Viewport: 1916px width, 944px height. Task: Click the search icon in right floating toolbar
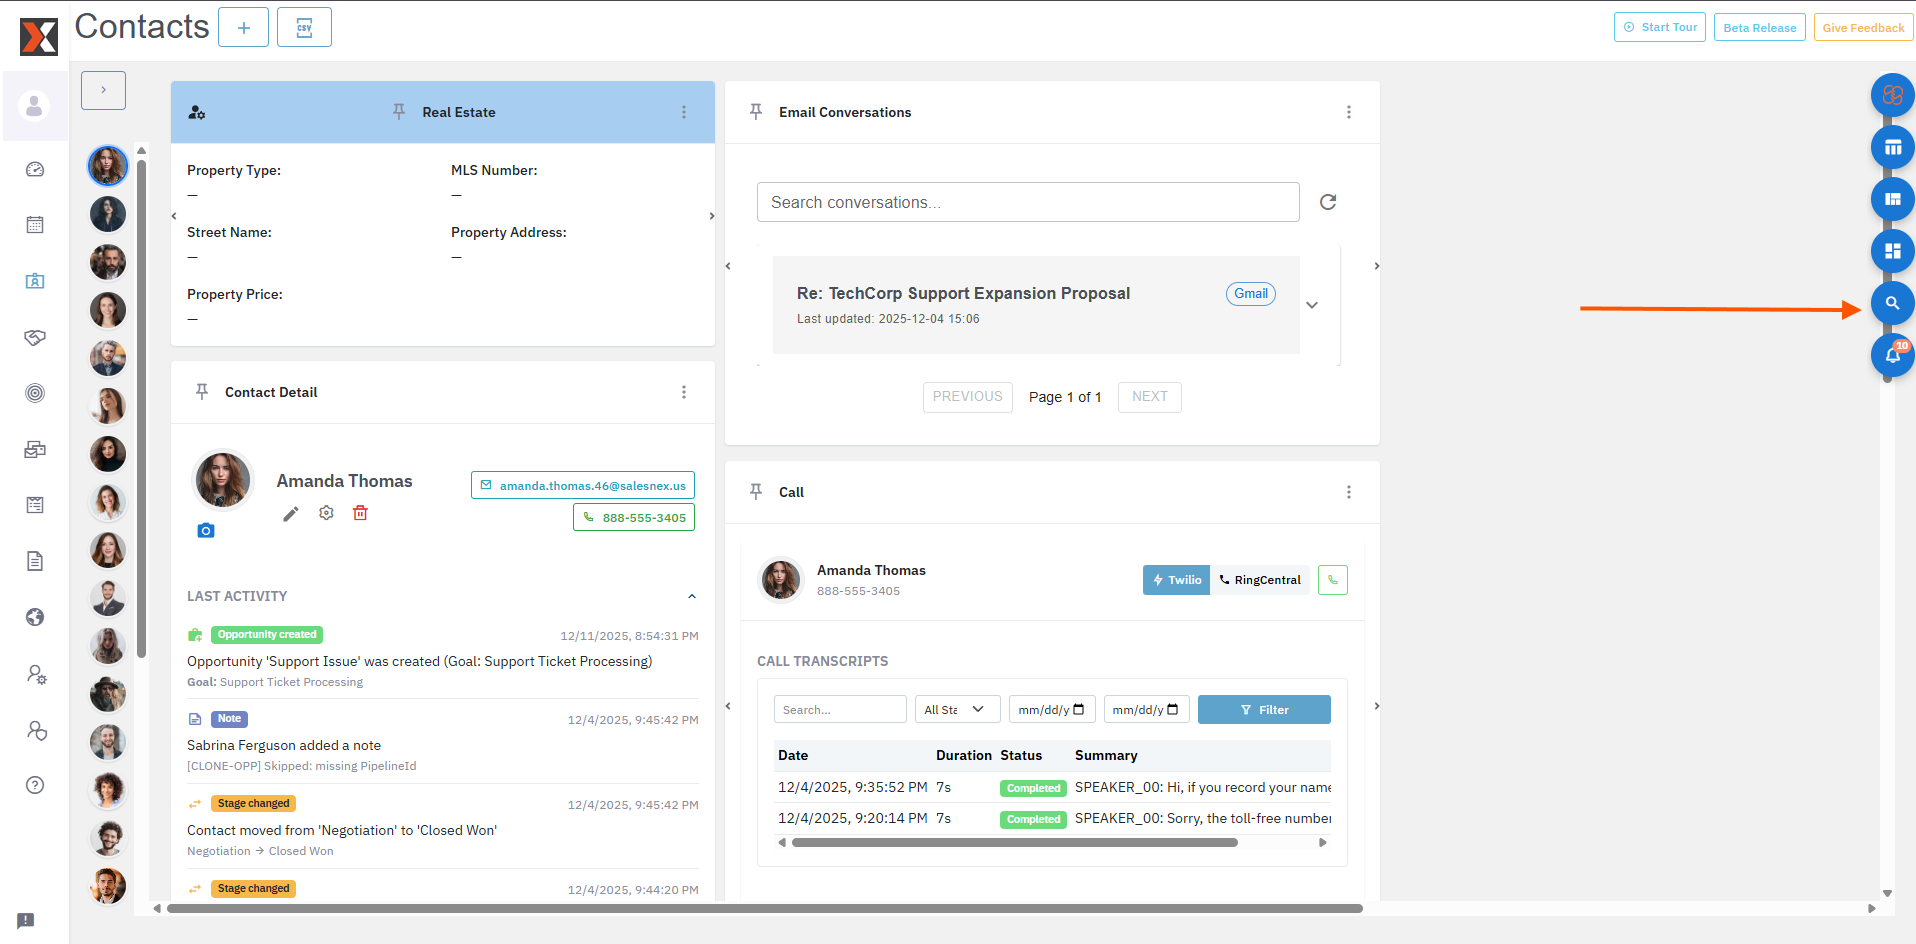tap(1891, 303)
